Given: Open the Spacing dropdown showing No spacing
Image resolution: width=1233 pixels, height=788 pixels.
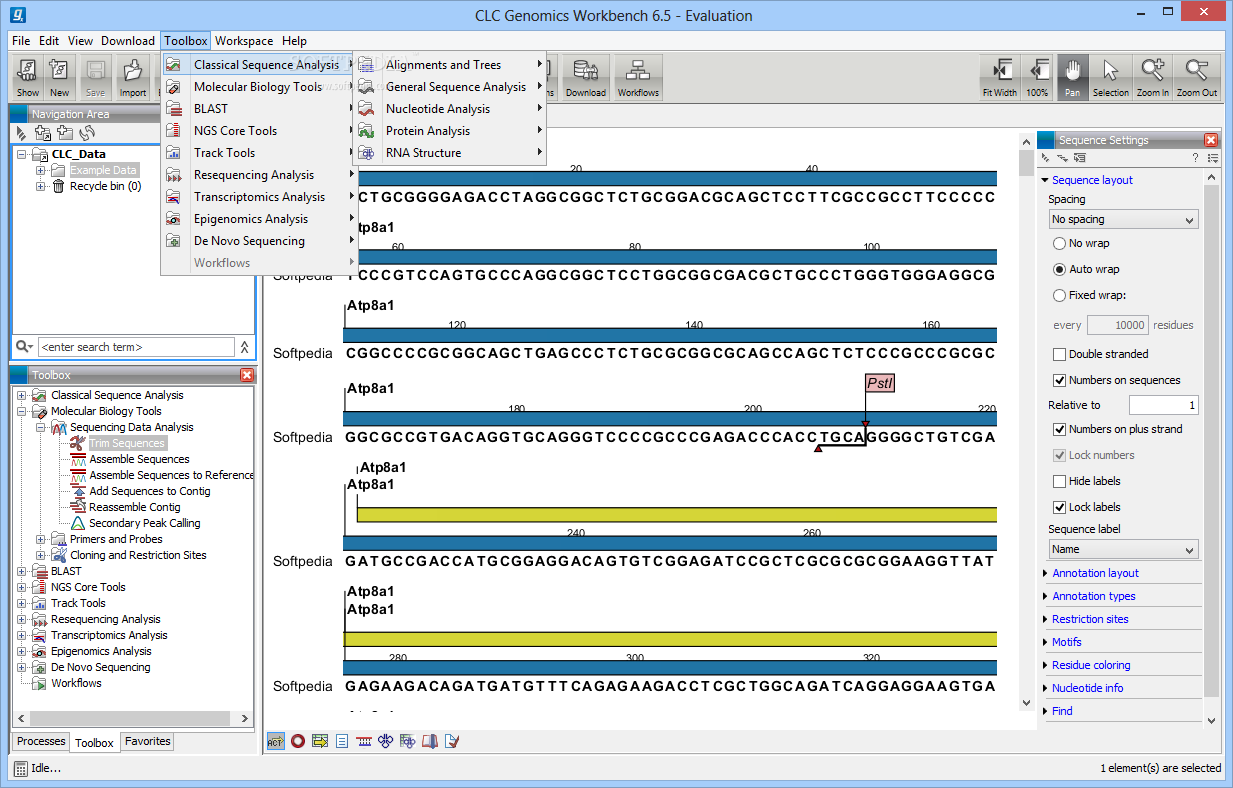Looking at the screenshot, I should click(x=1123, y=219).
